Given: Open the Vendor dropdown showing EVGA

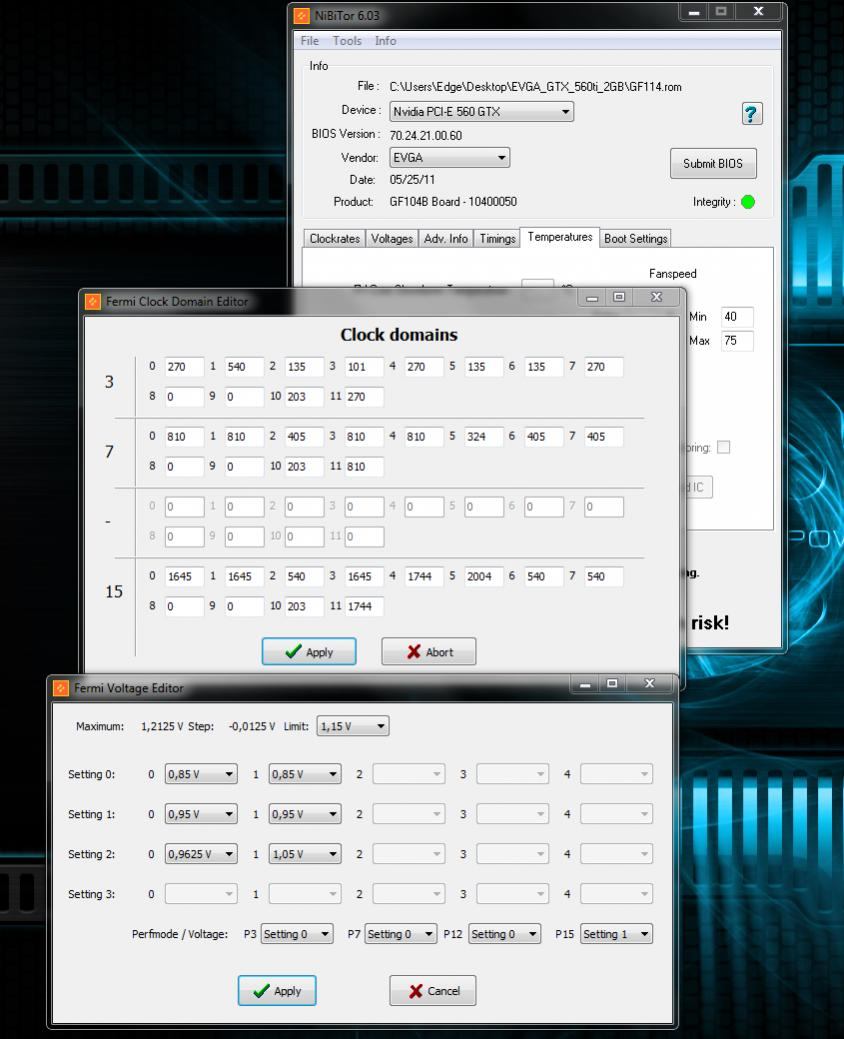Looking at the screenshot, I should tap(450, 158).
